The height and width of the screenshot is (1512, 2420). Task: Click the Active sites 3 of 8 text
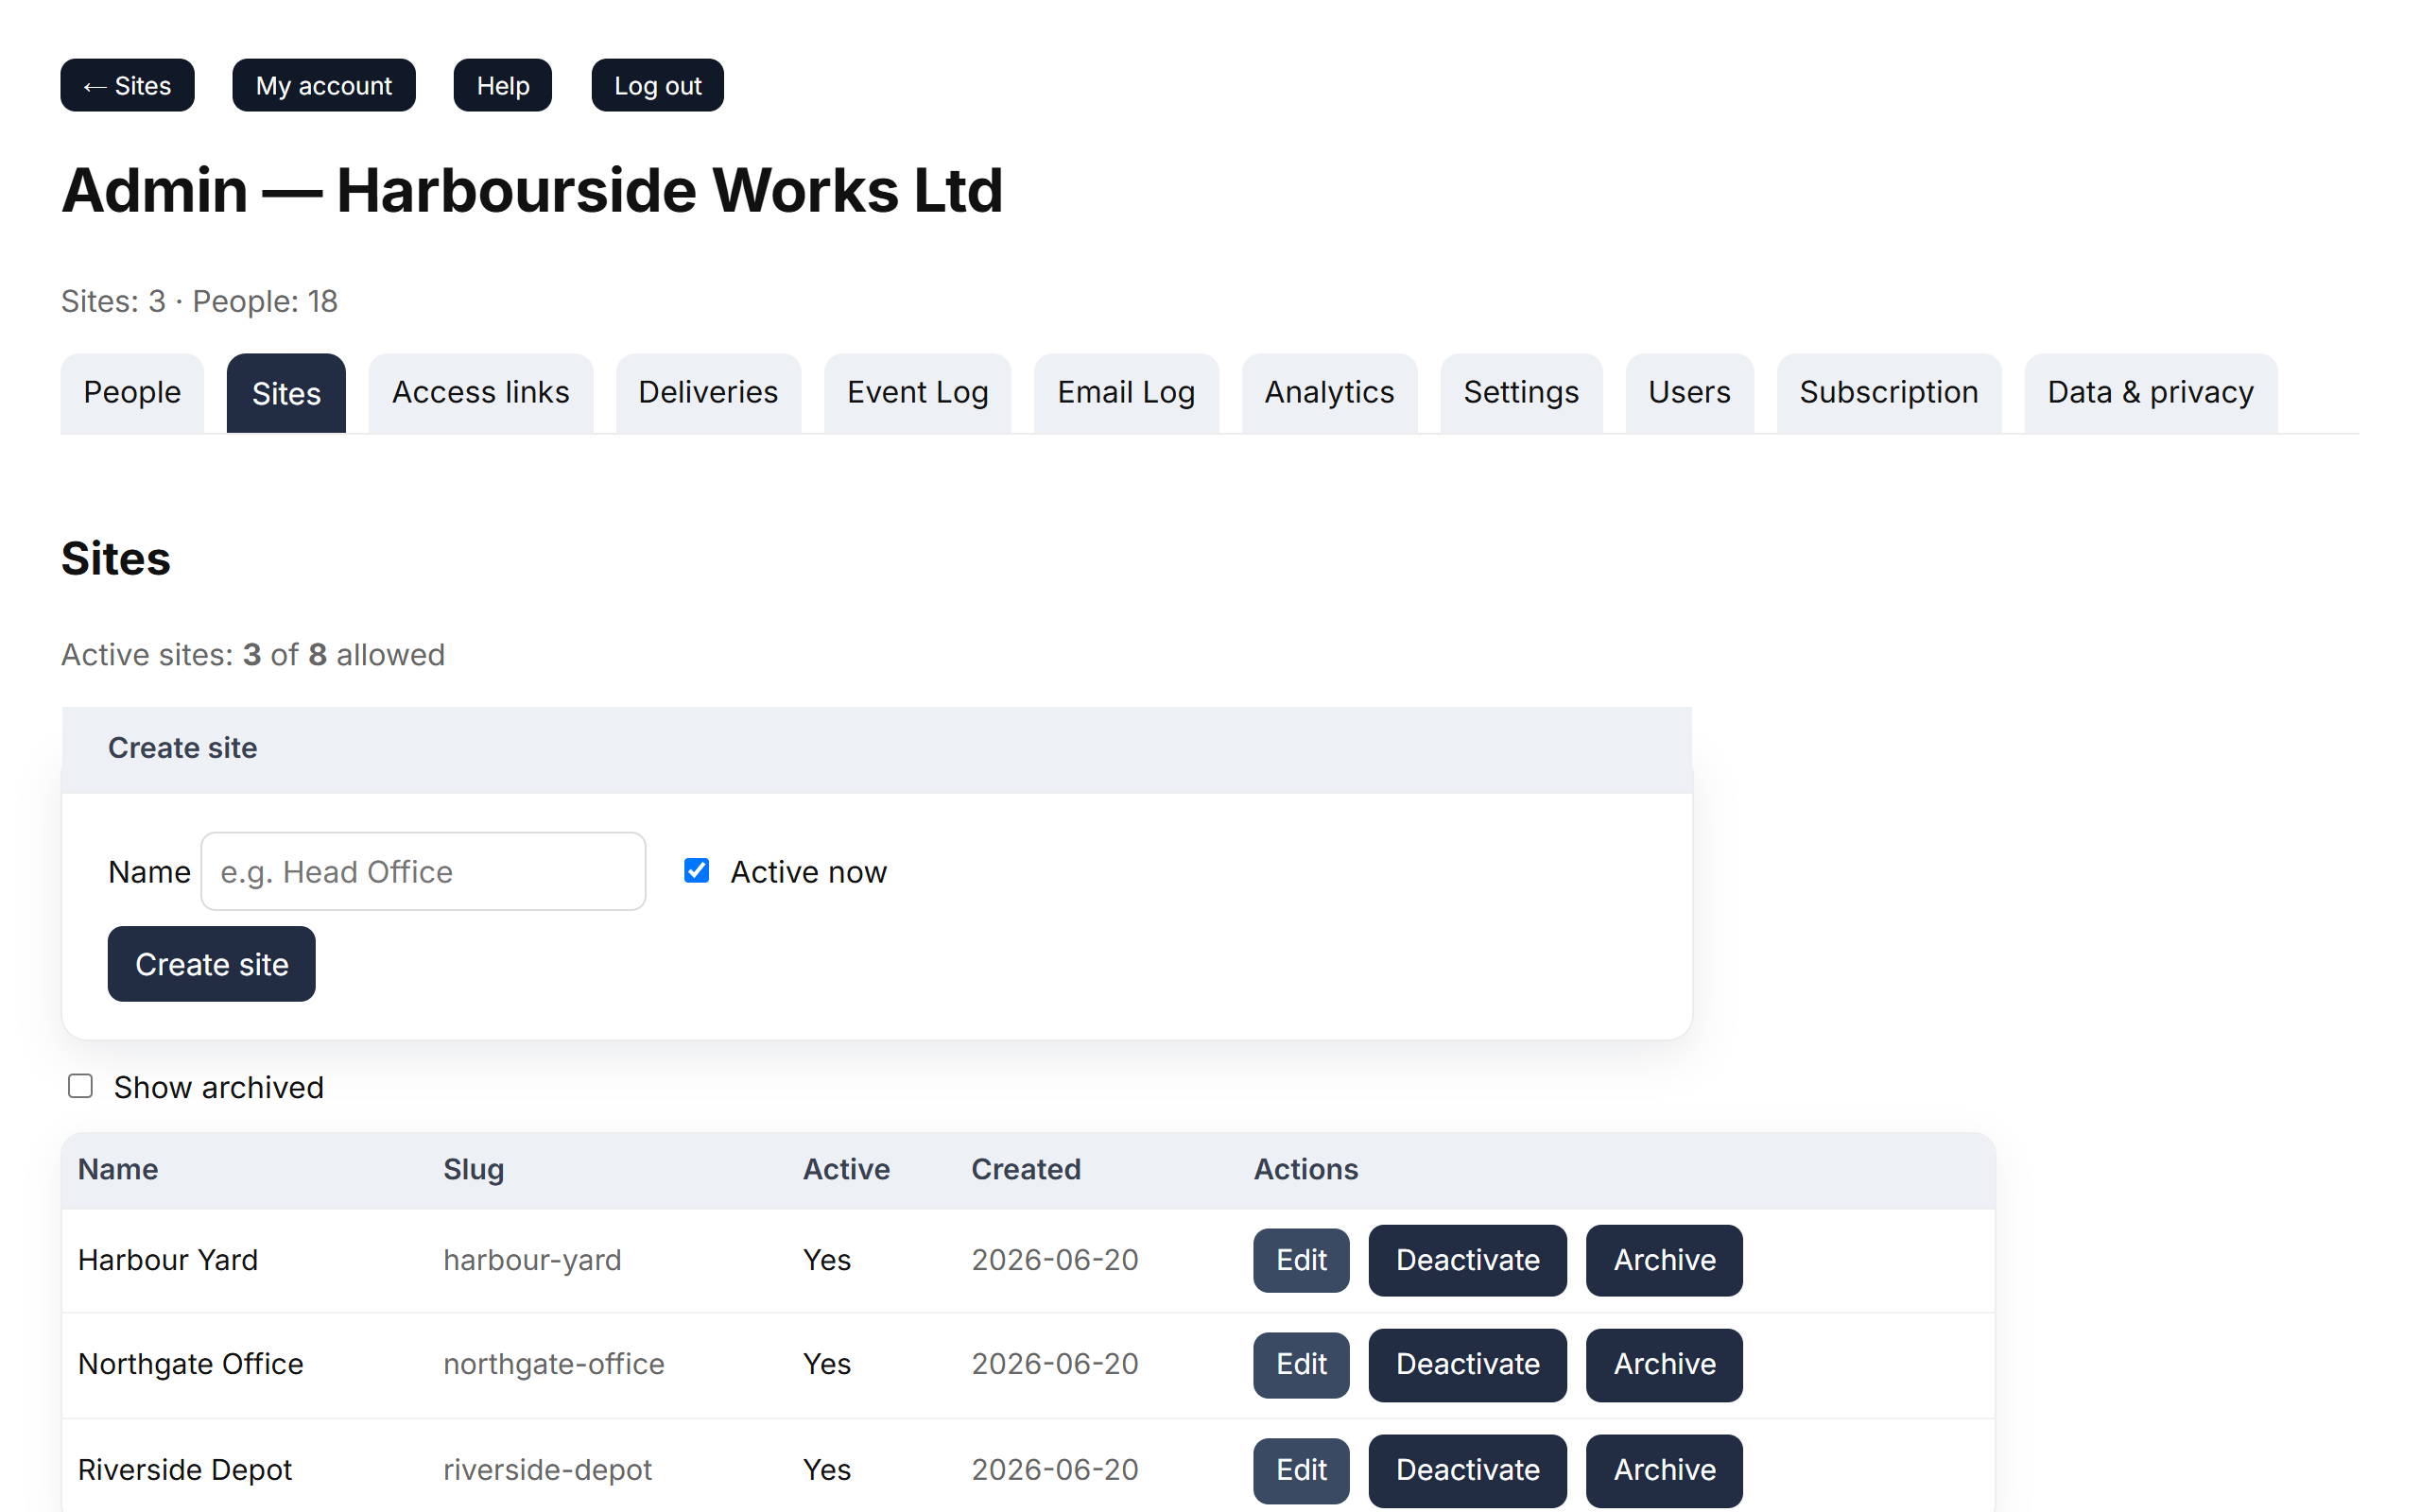pos(253,655)
